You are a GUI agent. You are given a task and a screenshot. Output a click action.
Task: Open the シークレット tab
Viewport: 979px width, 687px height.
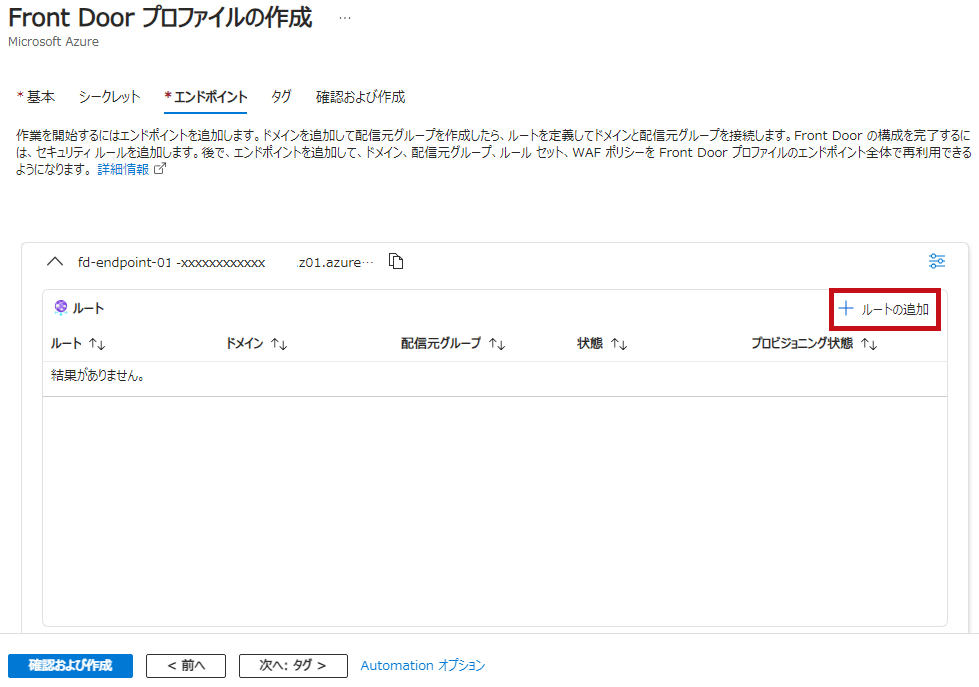pos(109,97)
